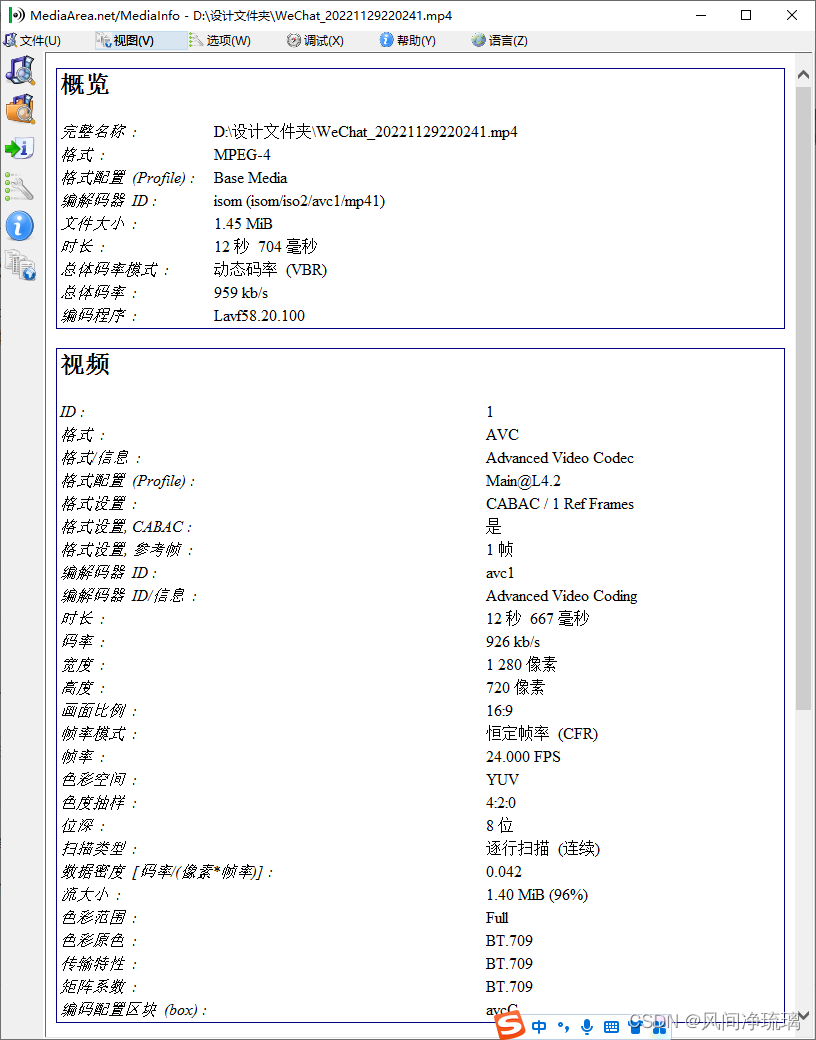Screen dimensions: 816x1040
Task: Open the 文件(U) menu
Action: [33, 40]
